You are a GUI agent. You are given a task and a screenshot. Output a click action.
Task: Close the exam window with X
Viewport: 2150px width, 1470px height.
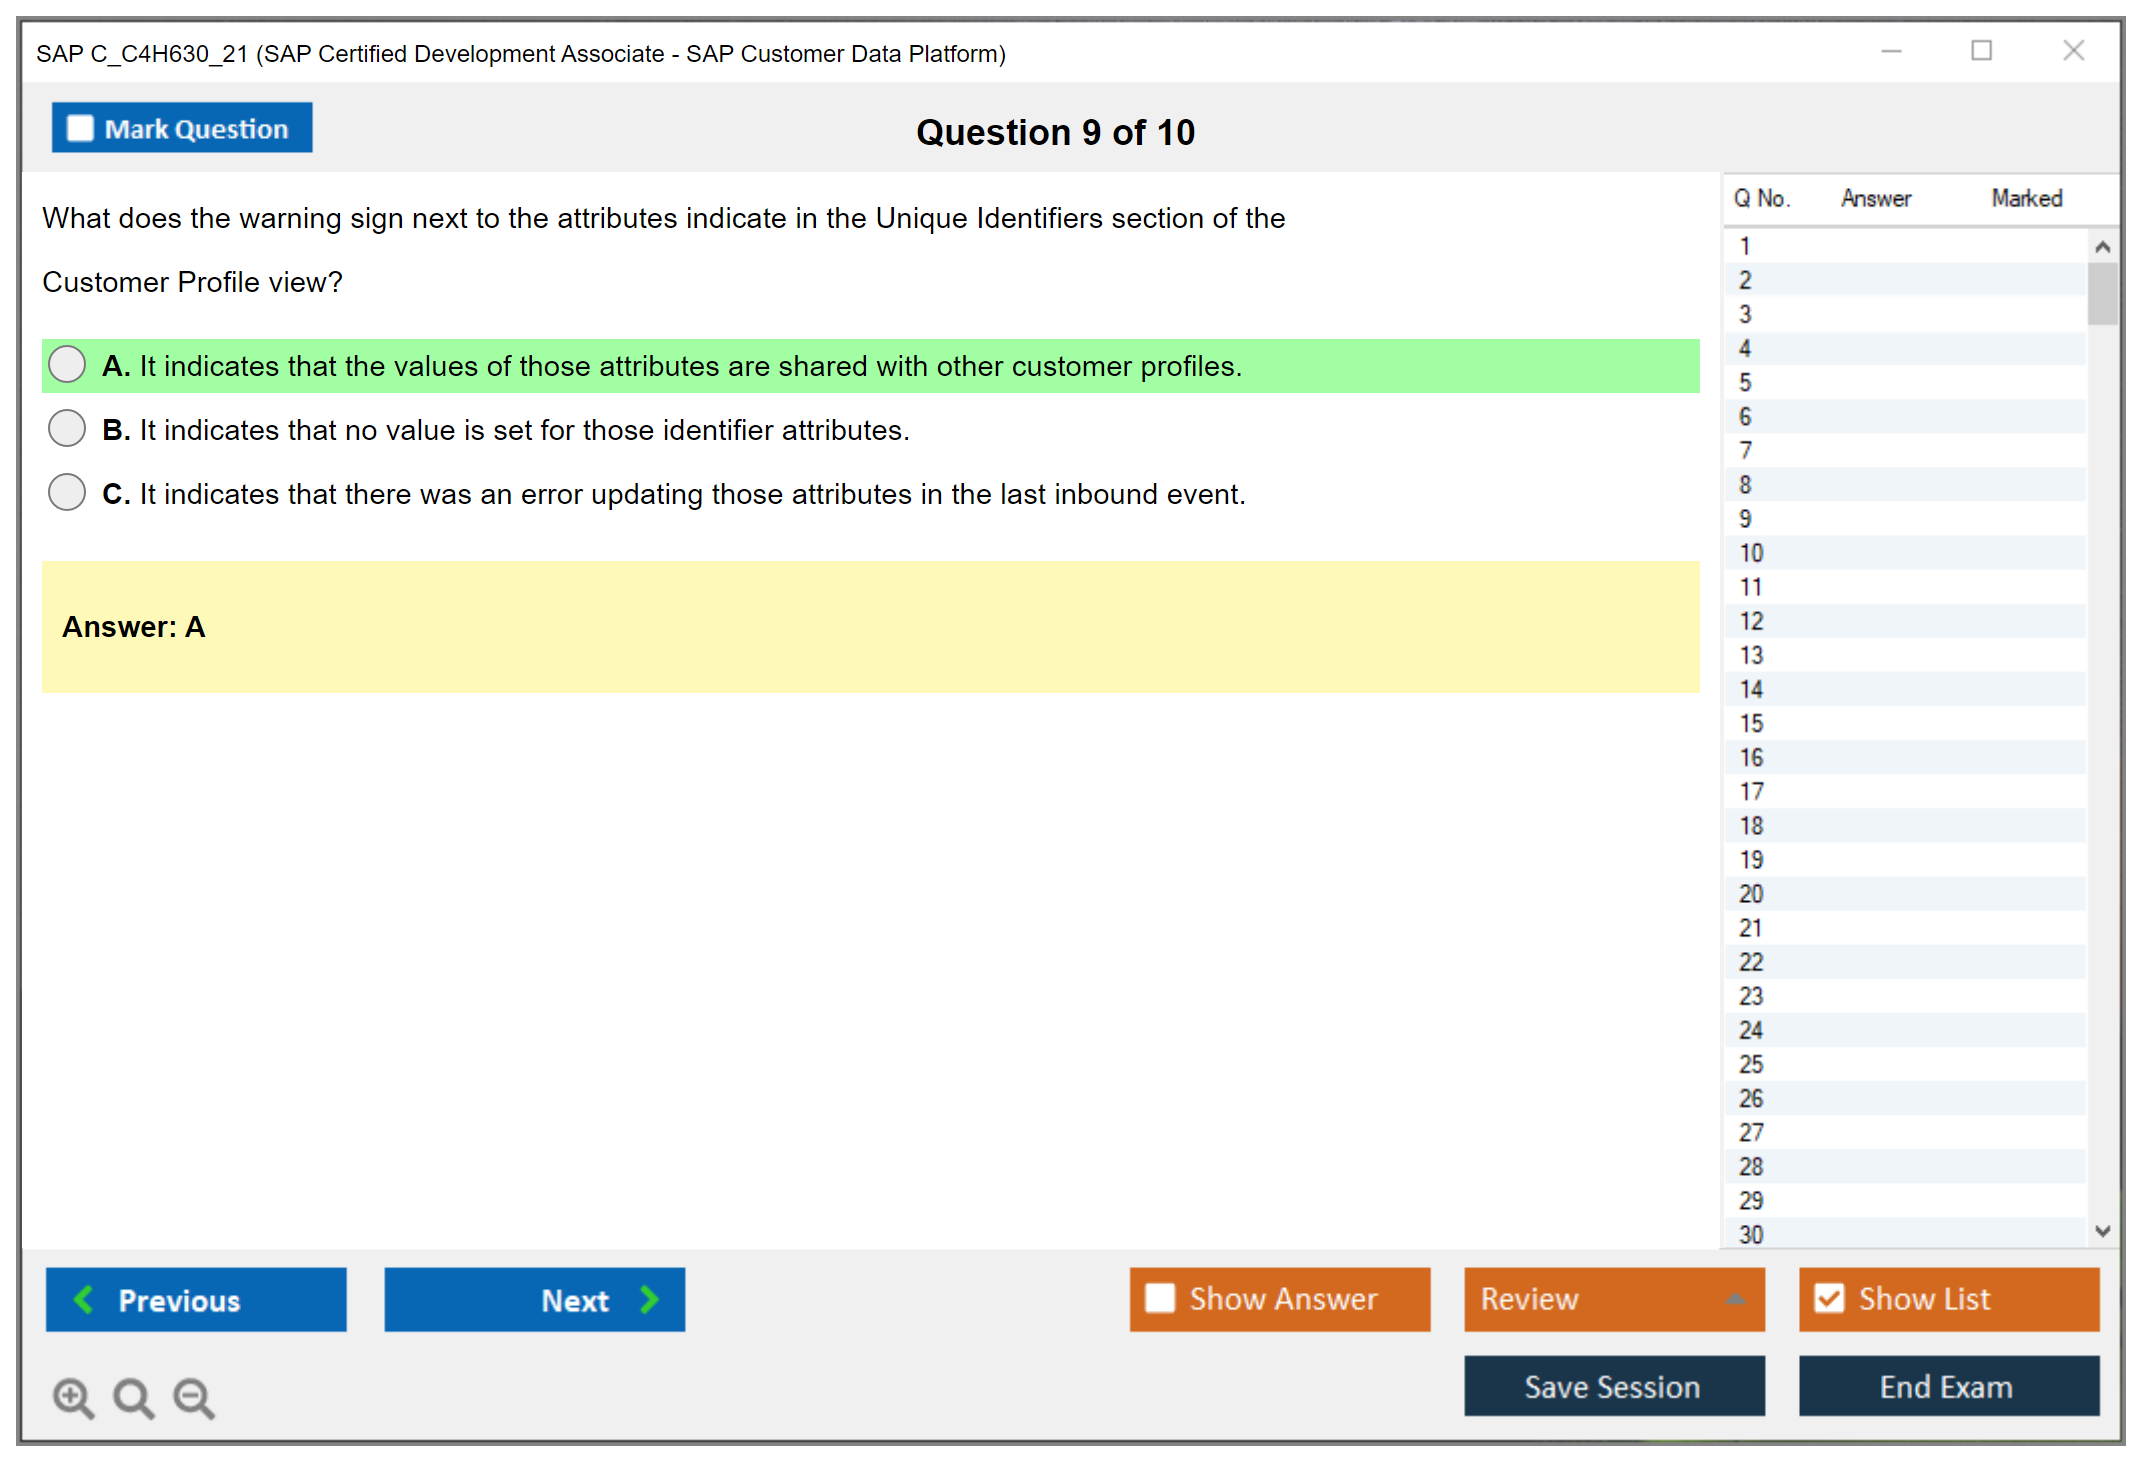pos(2073,51)
